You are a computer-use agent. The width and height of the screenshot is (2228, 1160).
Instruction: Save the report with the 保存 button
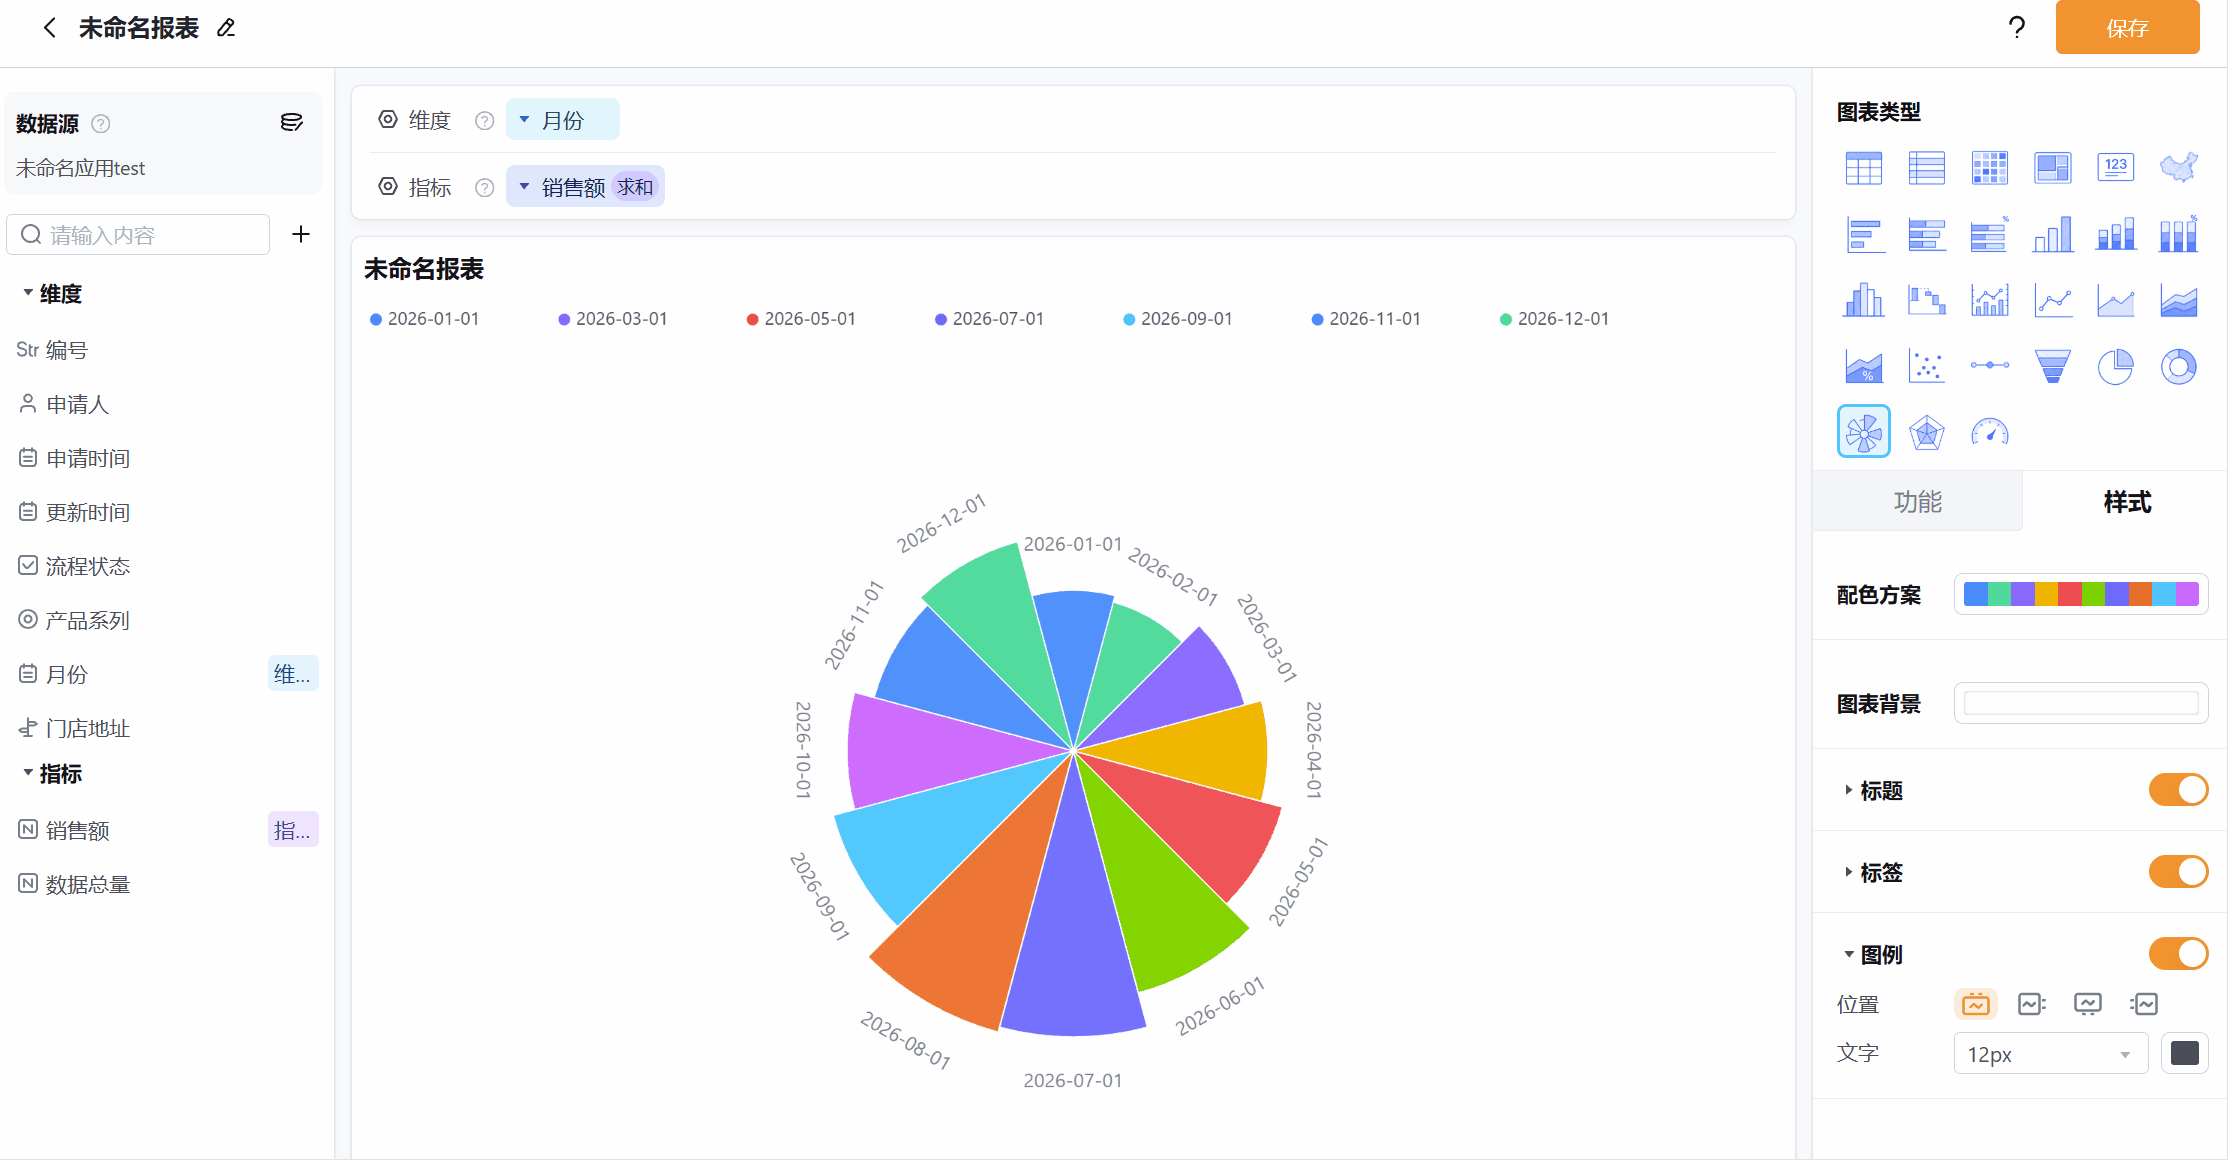coord(2127,28)
